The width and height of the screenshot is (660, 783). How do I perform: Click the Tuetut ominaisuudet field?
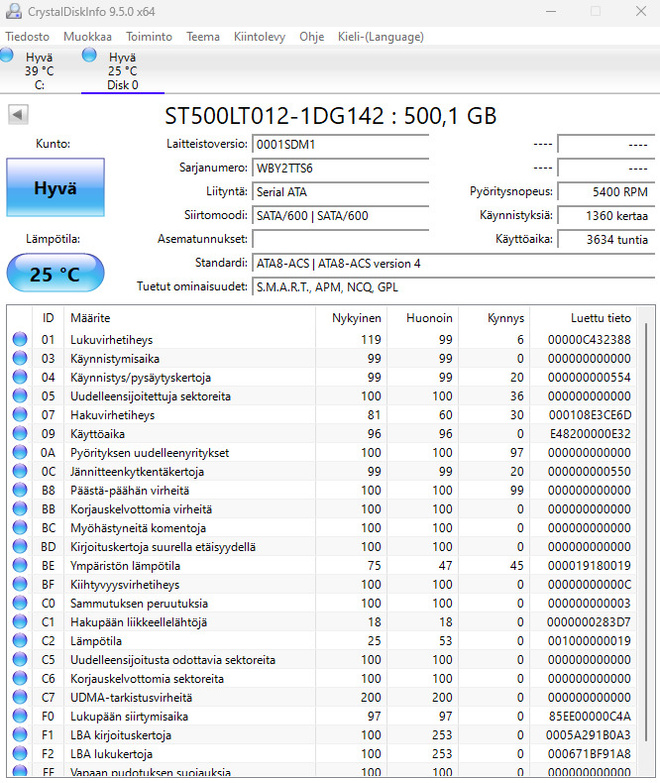tap(454, 287)
